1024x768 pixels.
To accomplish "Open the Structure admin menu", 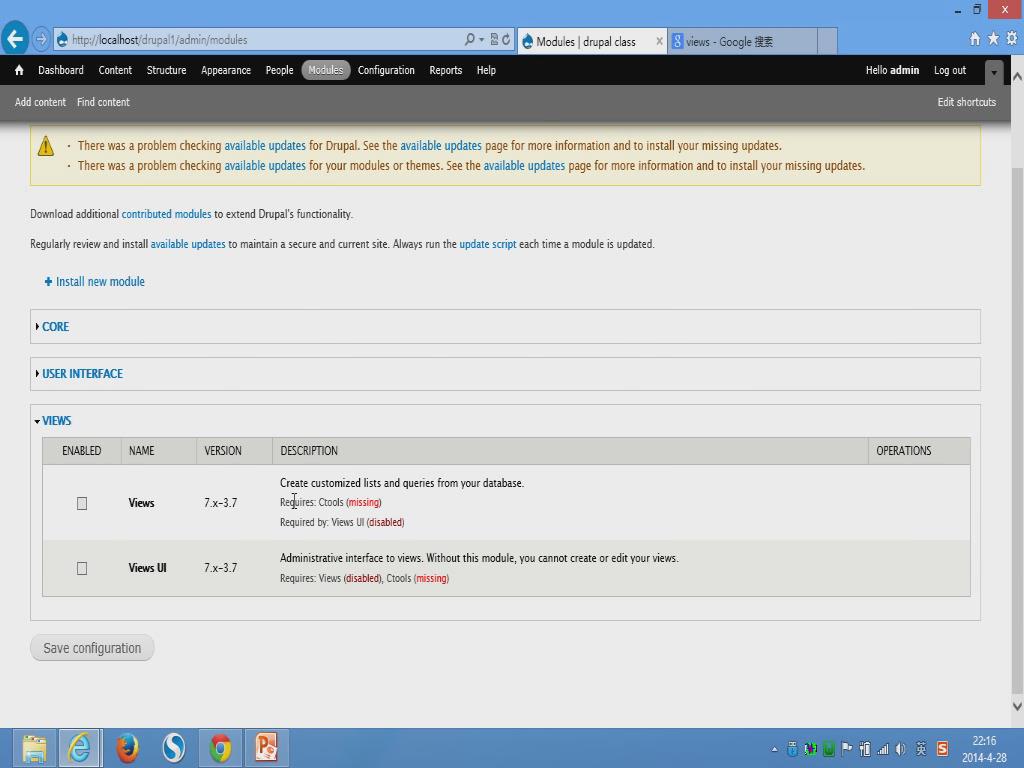I will pos(166,70).
